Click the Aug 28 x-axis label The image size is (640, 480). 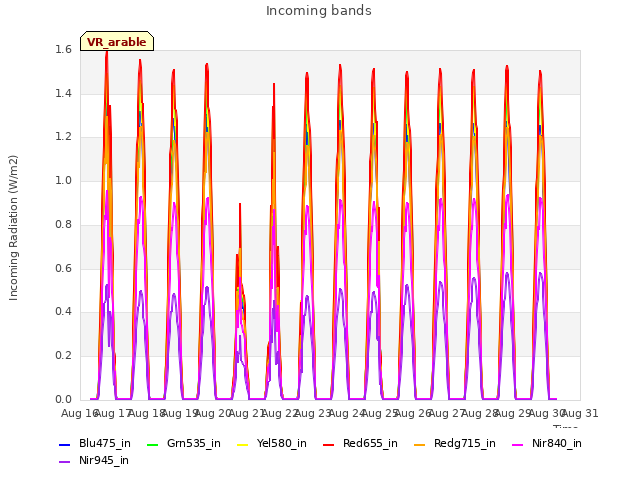[x=480, y=413]
